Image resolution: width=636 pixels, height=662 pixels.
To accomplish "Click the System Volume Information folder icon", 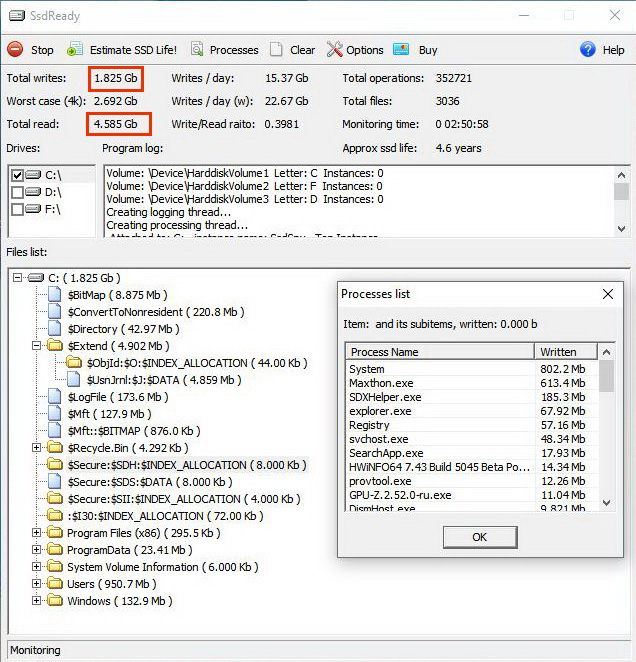I will point(54,567).
